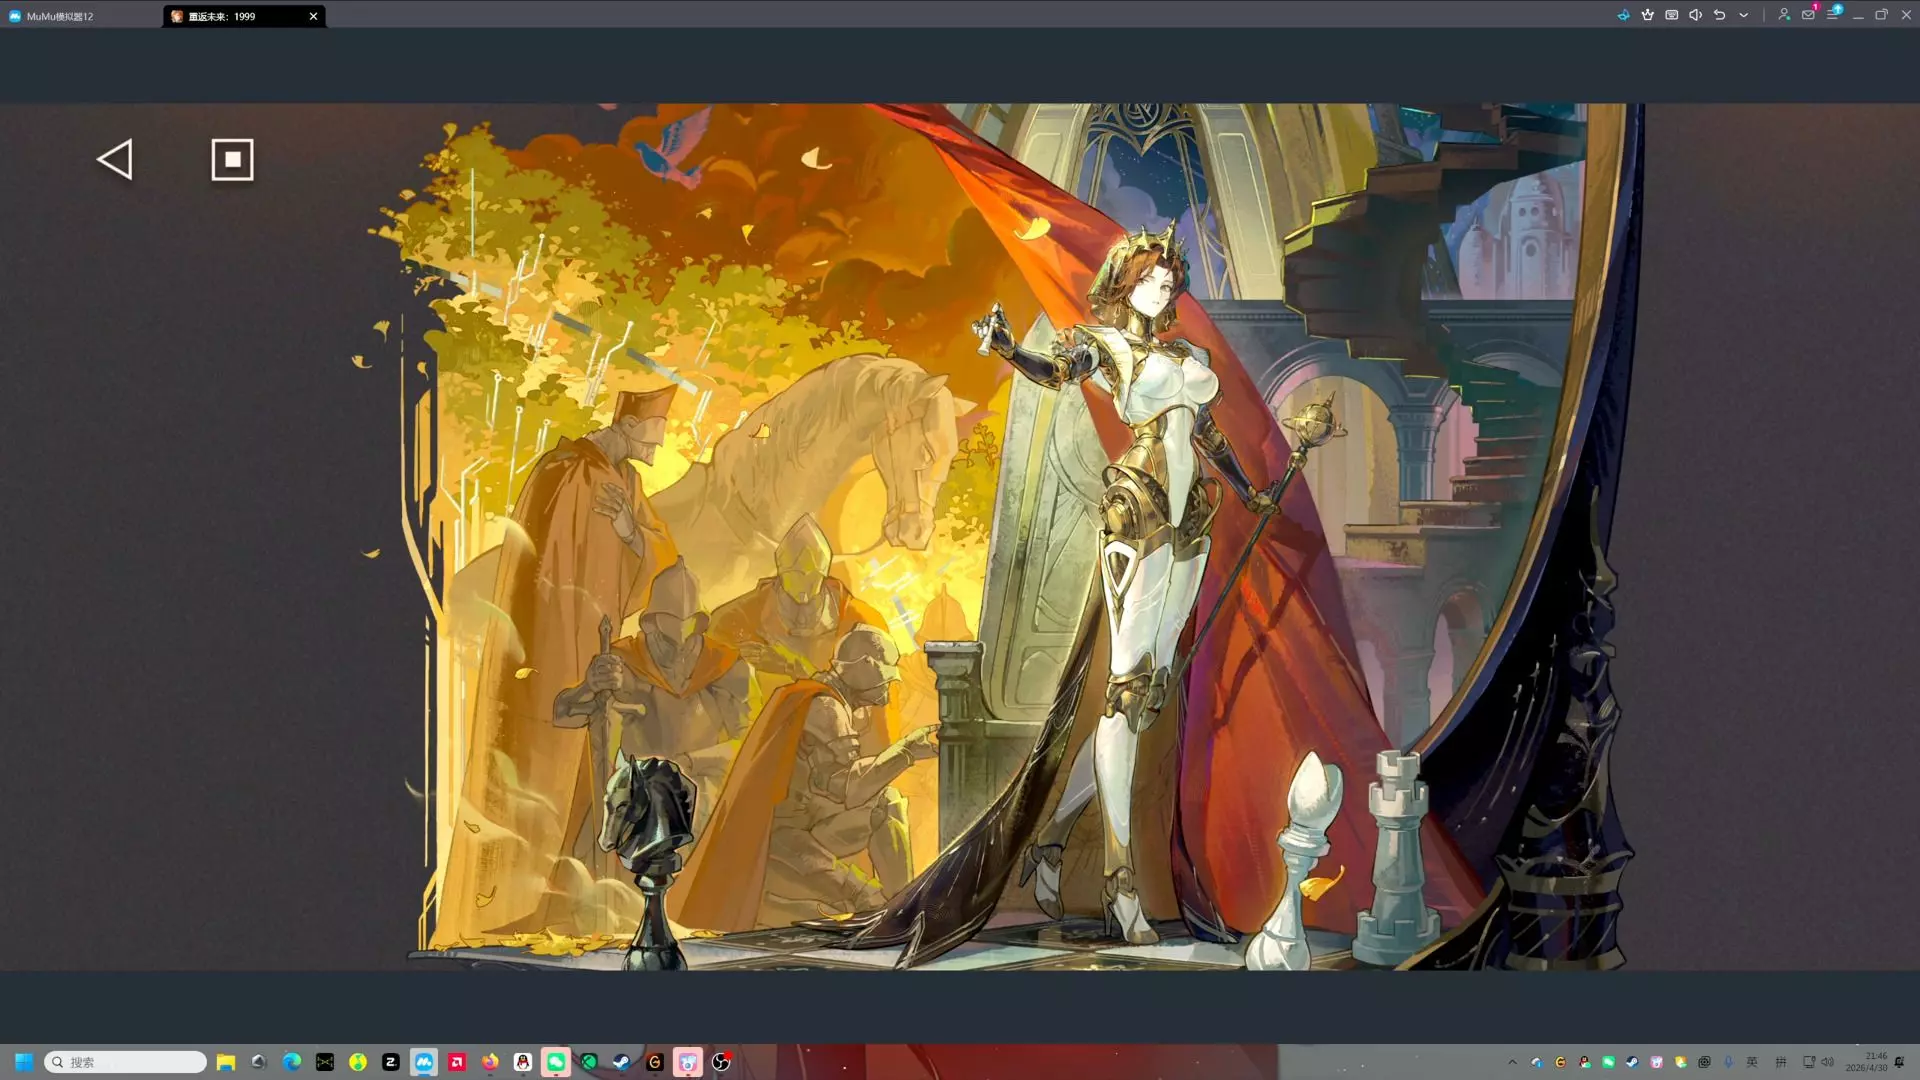
Task: Click the curved return arrow in the title bar
Action: [x=1720, y=15]
